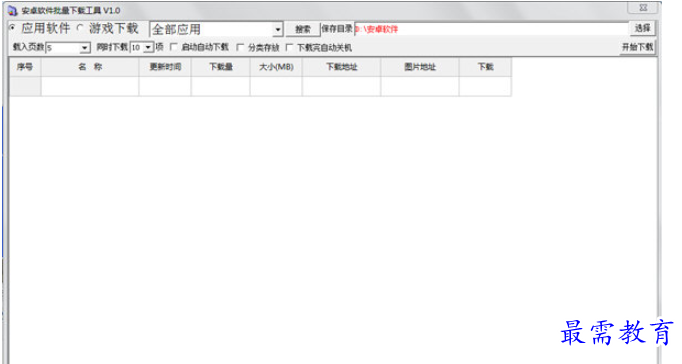Click the 选择 directory button
Screen dimensions: 682x364
[642, 28]
